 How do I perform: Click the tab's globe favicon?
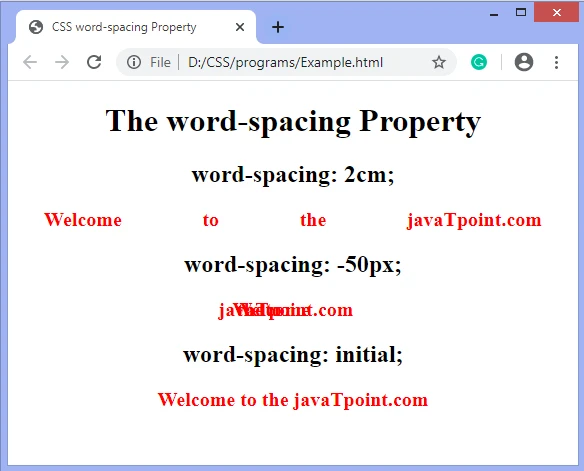pos(36,27)
